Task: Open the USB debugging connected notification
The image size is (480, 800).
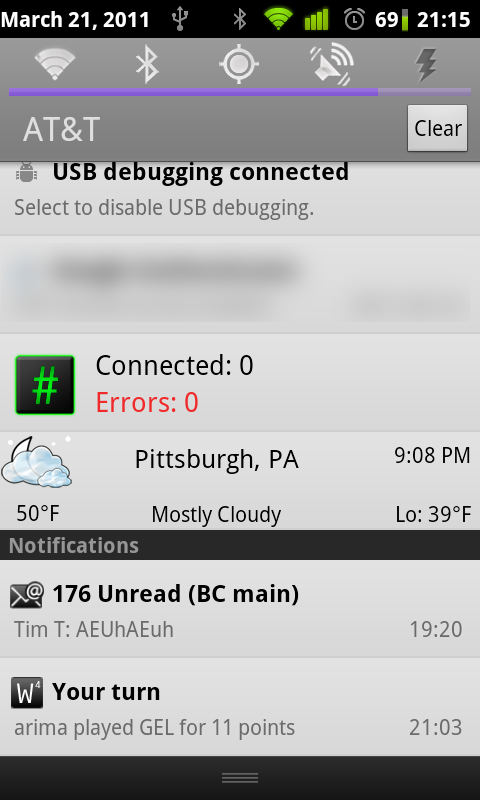Action: tap(240, 198)
